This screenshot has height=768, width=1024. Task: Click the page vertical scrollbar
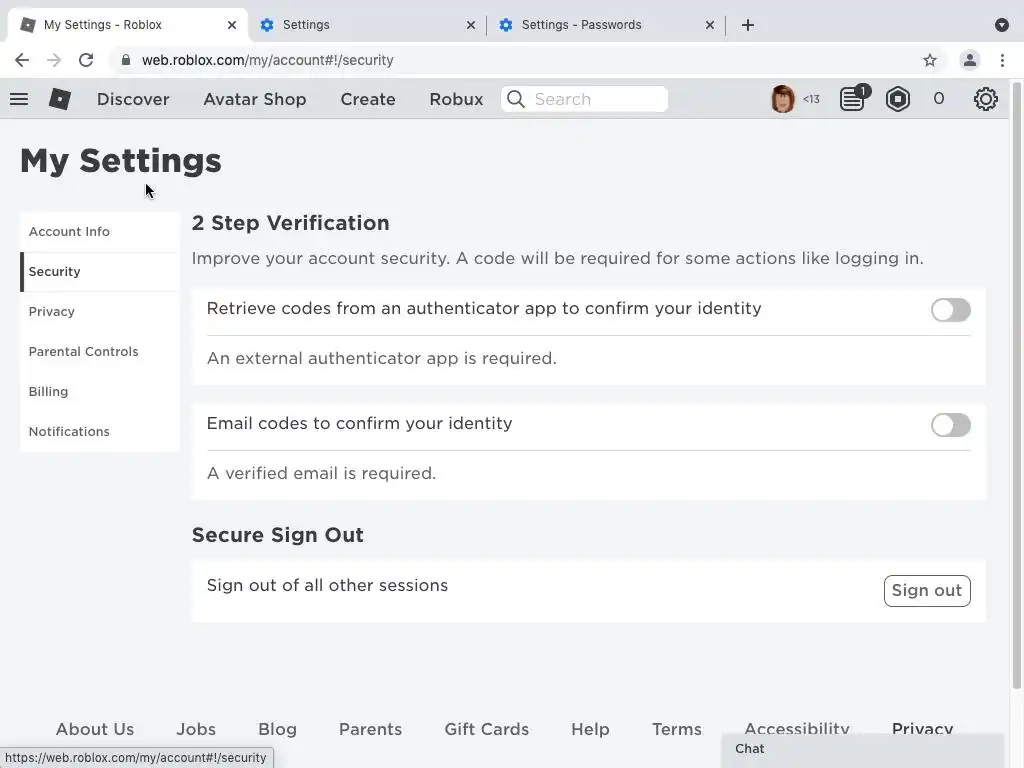(x=1017, y=400)
